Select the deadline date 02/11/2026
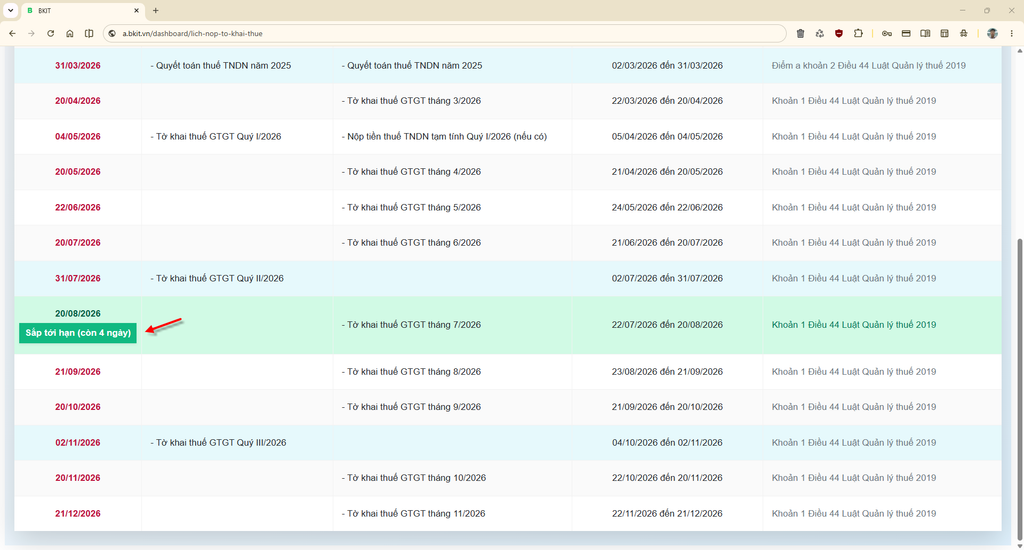Screen dimensions: 1024x550 pos(78,442)
